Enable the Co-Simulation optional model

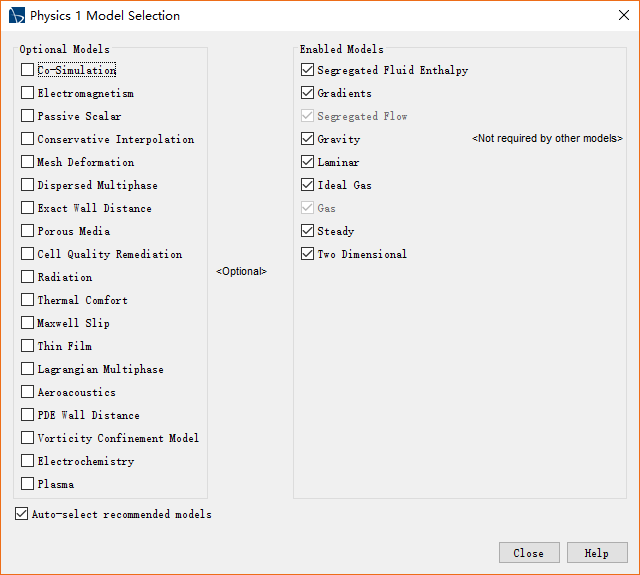(27, 70)
